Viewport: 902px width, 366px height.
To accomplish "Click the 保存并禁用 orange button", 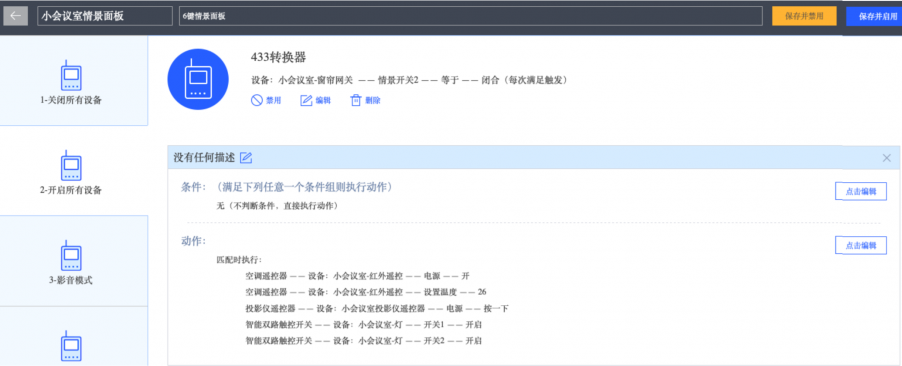I will [x=804, y=16].
